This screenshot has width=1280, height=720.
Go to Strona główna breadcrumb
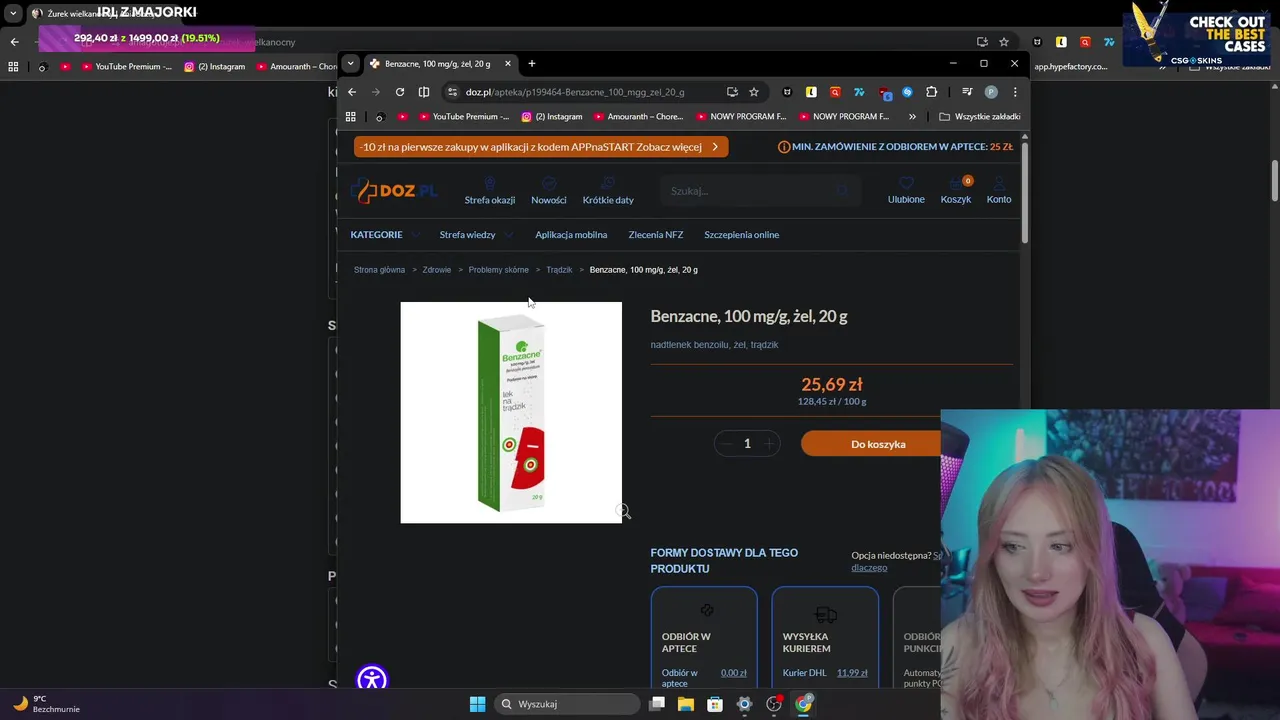tap(379, 270)
